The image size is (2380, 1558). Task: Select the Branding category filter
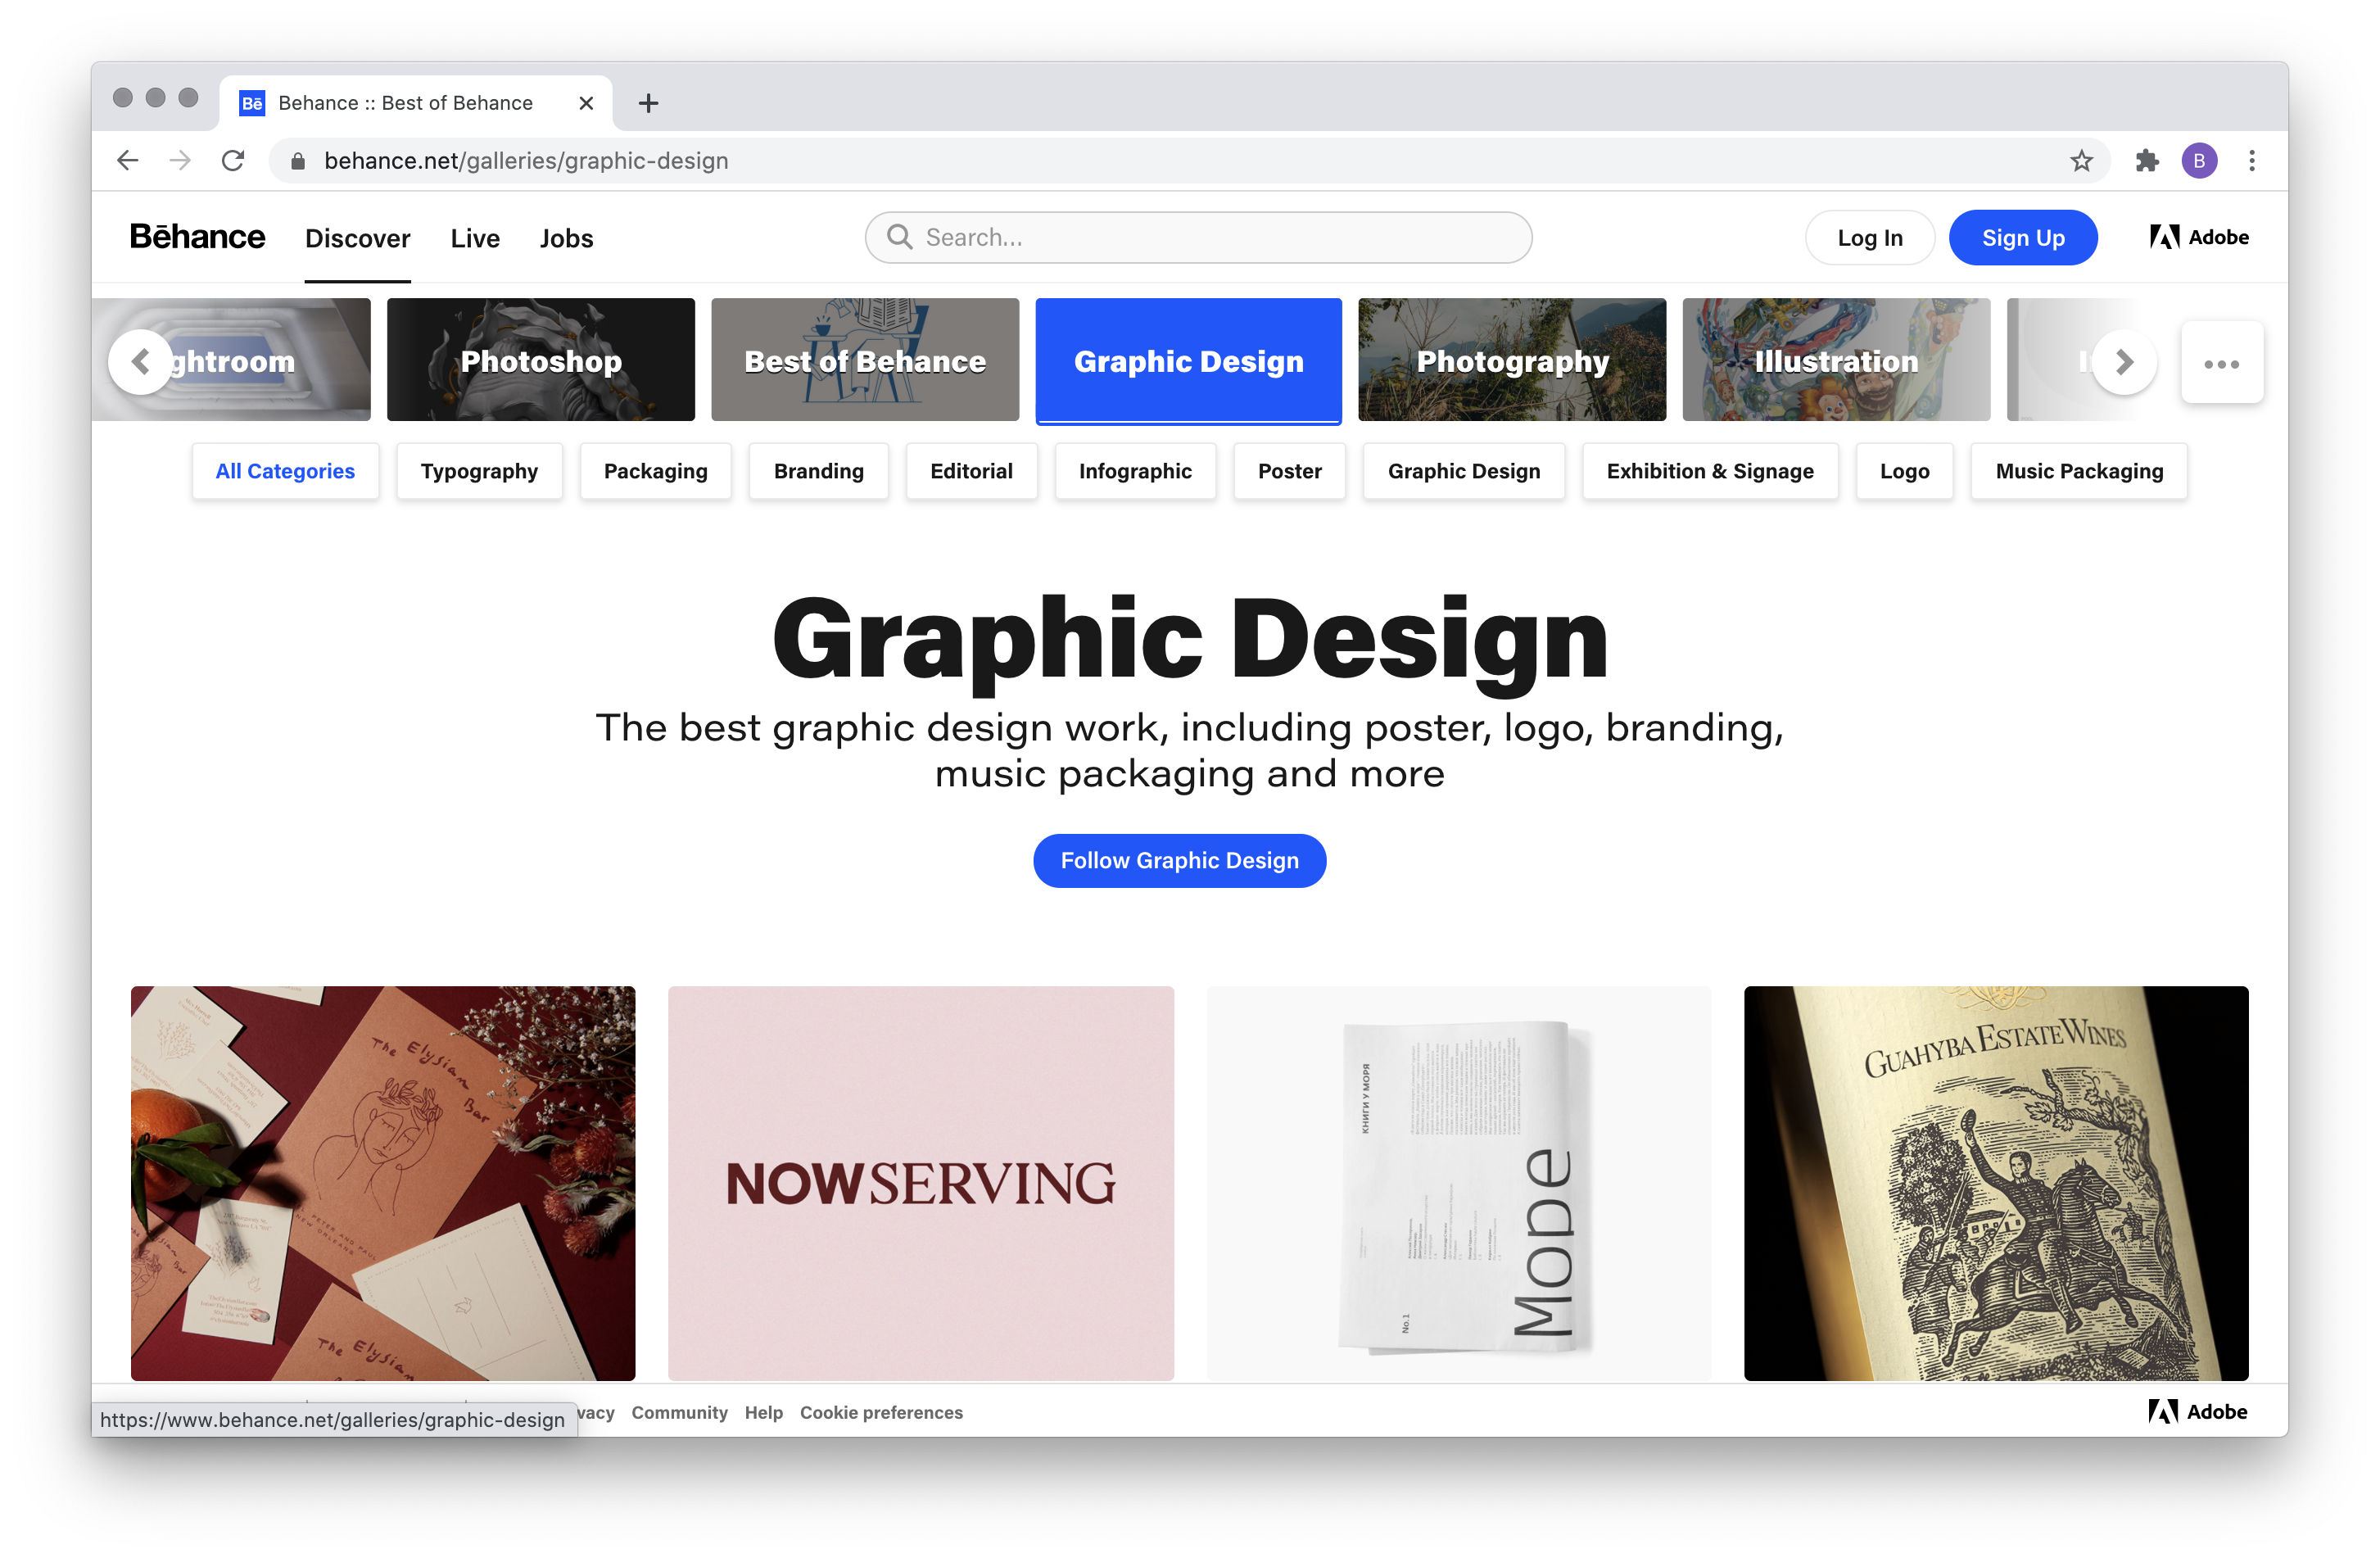tap(818, 471)
